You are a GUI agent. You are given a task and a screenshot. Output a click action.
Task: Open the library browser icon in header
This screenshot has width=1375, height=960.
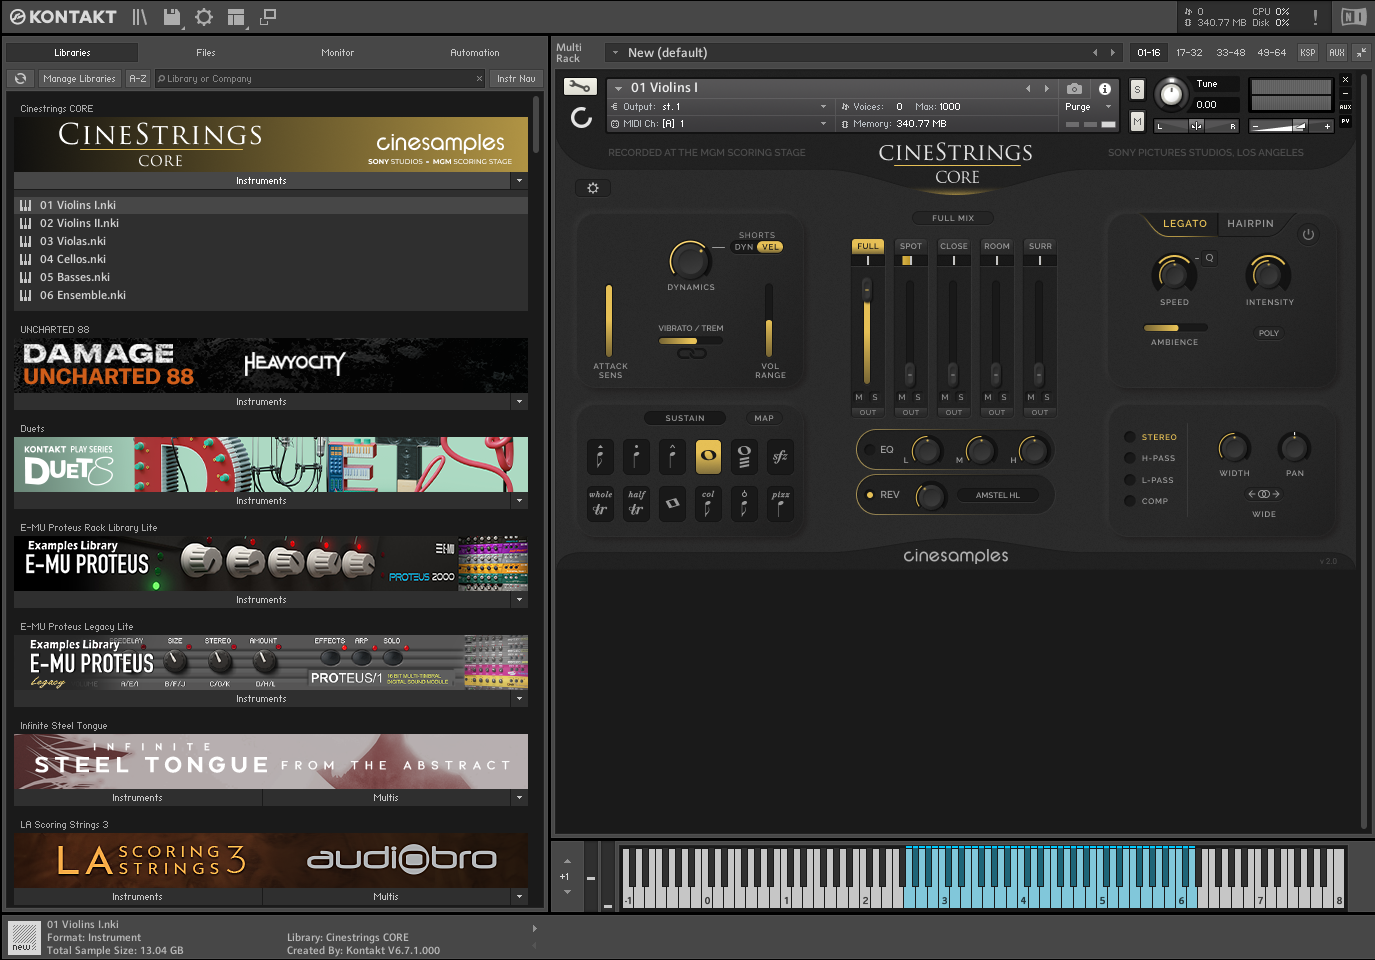[140, 17]
